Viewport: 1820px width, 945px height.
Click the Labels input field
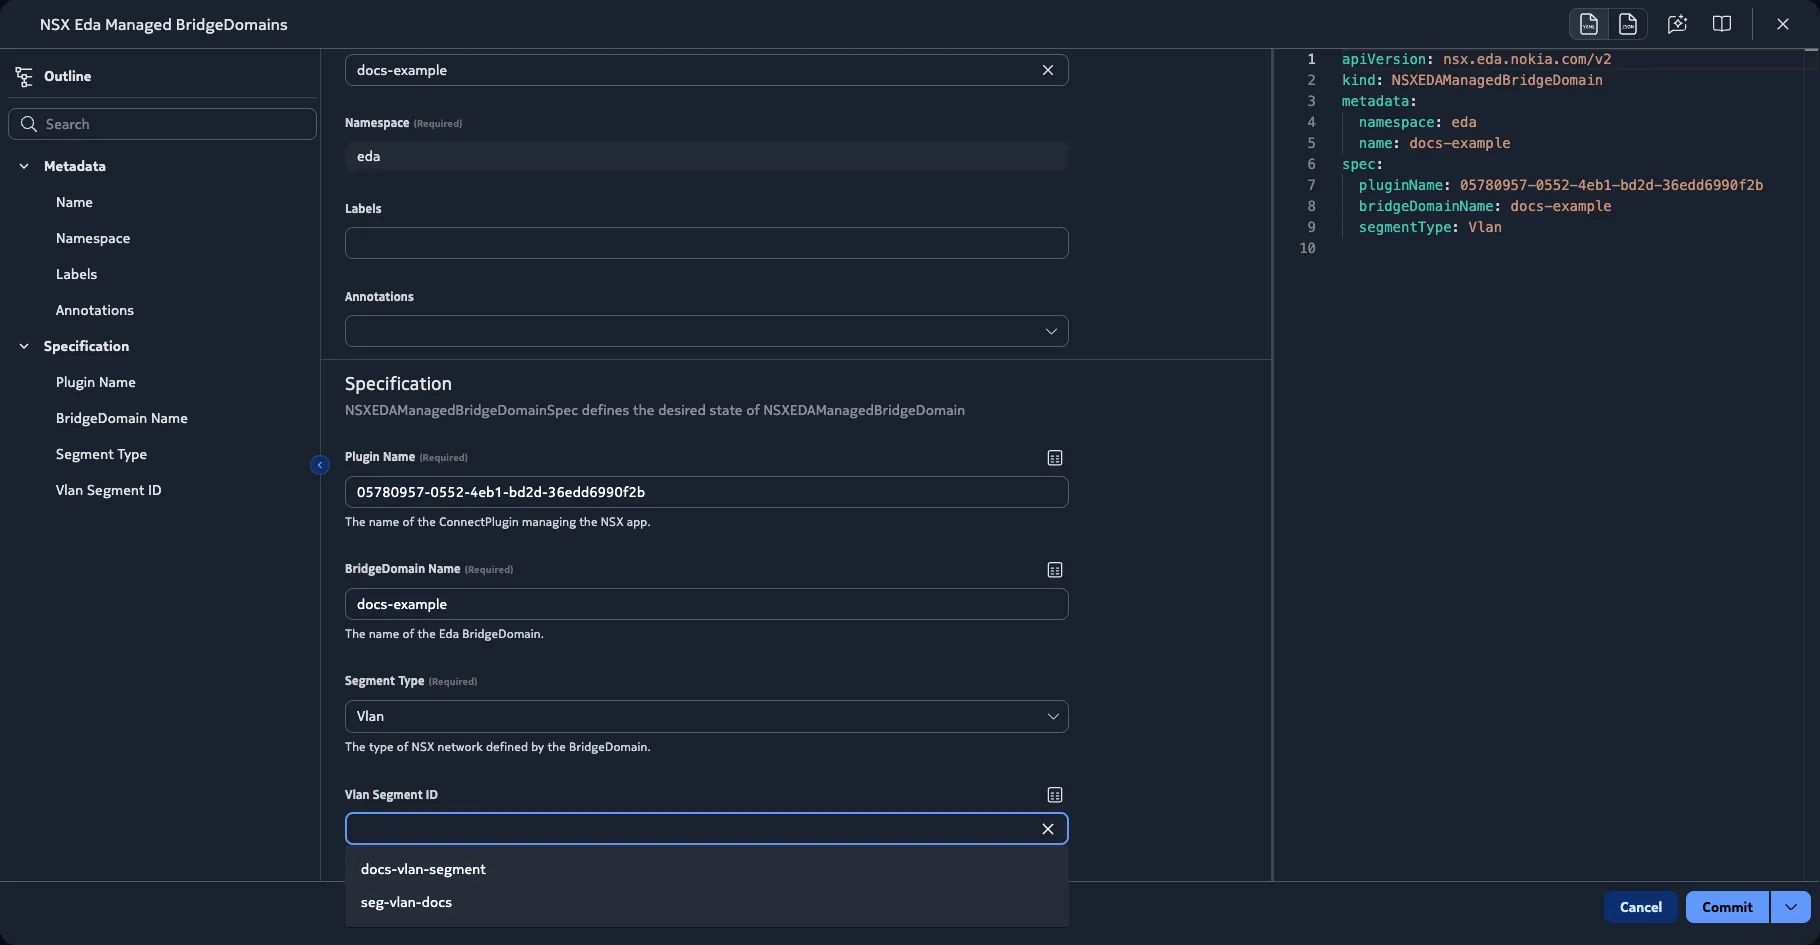(706, 243)
